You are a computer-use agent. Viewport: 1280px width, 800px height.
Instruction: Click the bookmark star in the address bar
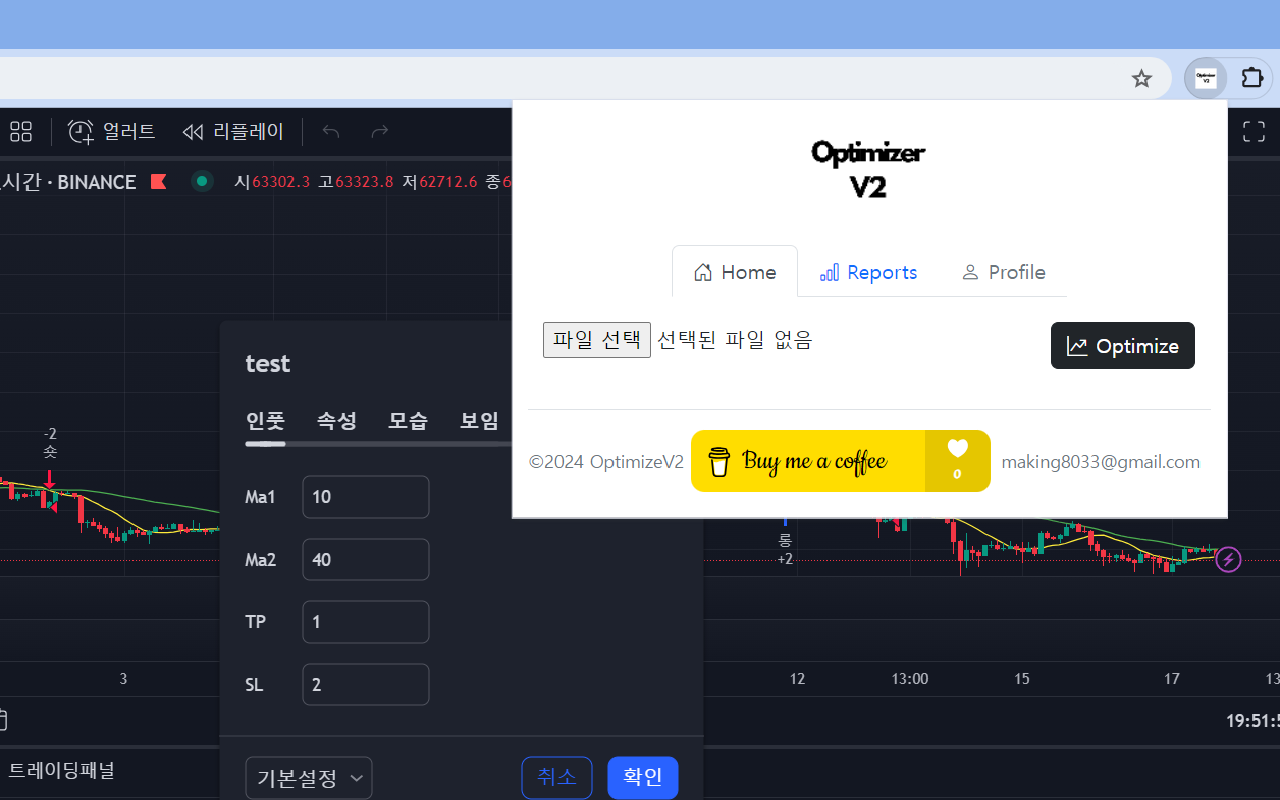click(x=1141, y=78)
